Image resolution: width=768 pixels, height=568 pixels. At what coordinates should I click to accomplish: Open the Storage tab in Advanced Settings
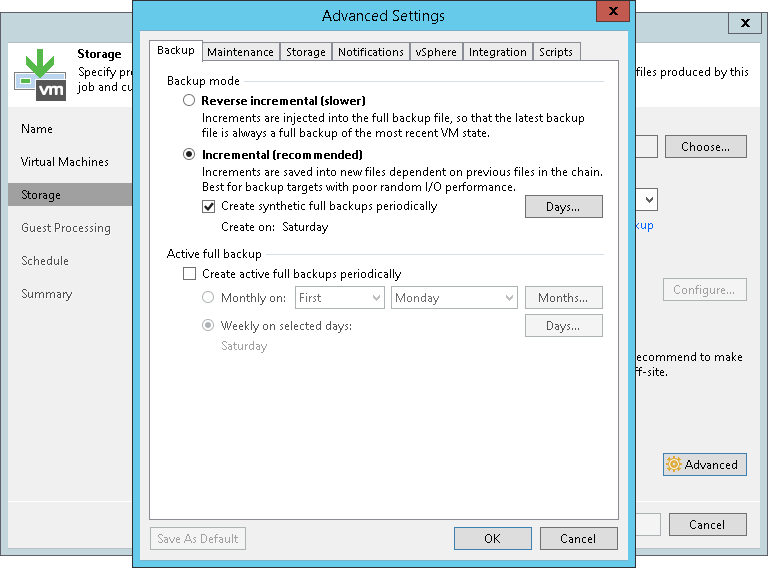306,52
